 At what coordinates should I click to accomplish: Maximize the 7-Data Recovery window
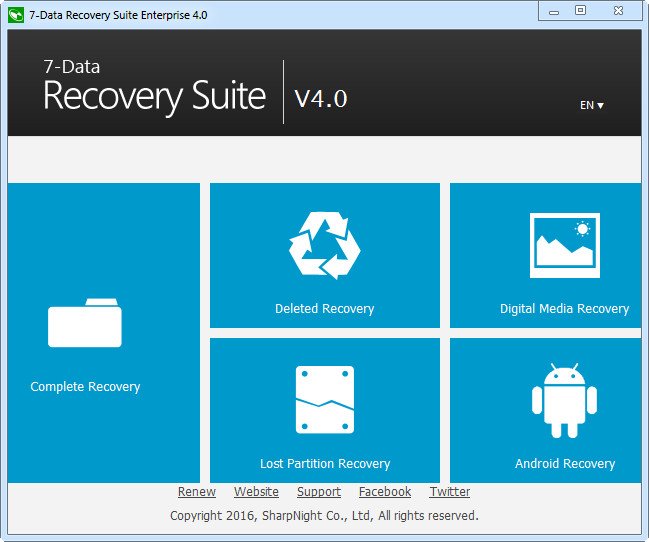point(581,10)
